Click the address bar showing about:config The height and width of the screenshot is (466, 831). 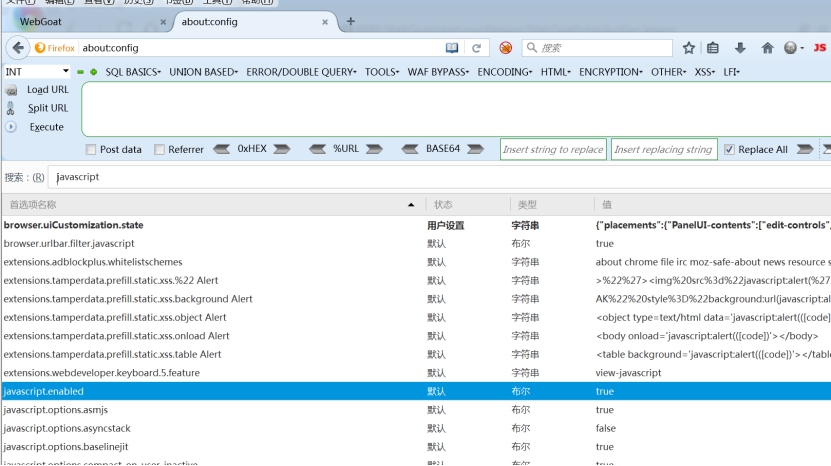click(260, 48)
